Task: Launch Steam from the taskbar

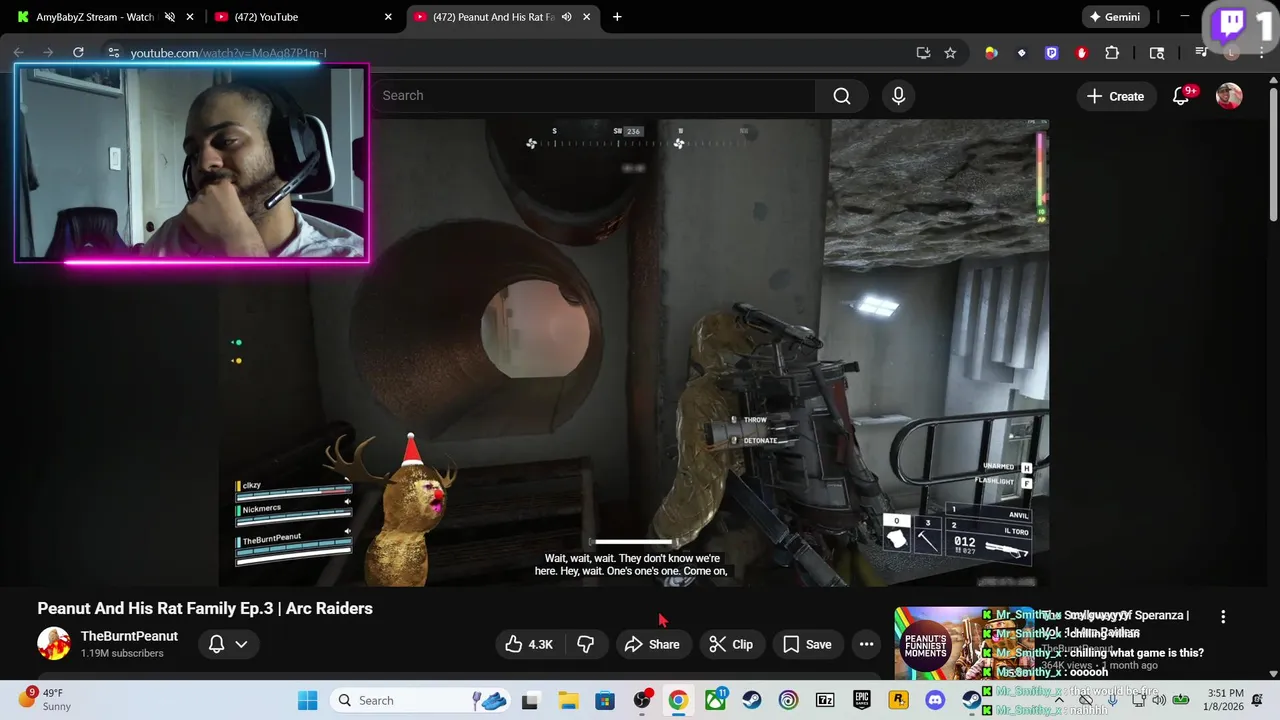Action: pyautogui.click(x=752, y=700)
